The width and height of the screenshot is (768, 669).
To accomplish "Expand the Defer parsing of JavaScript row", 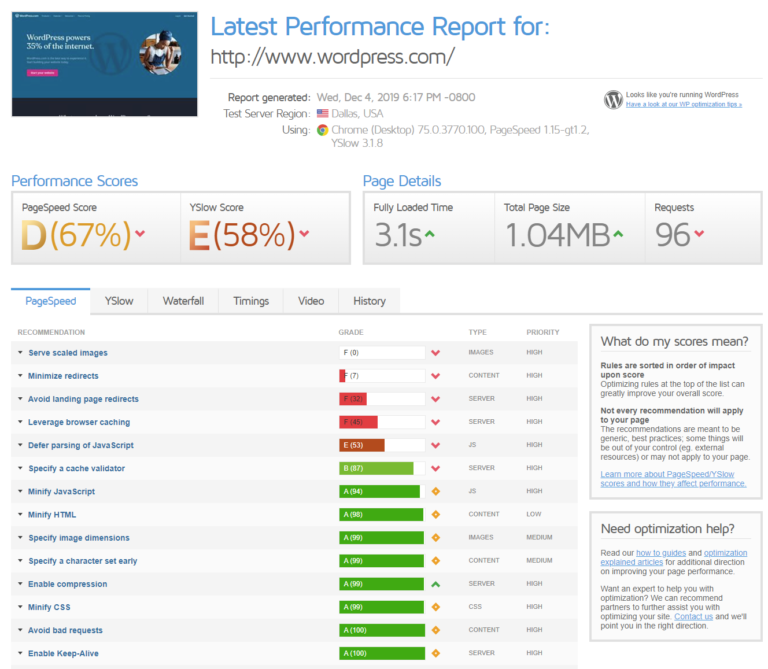I will (80, 445).
